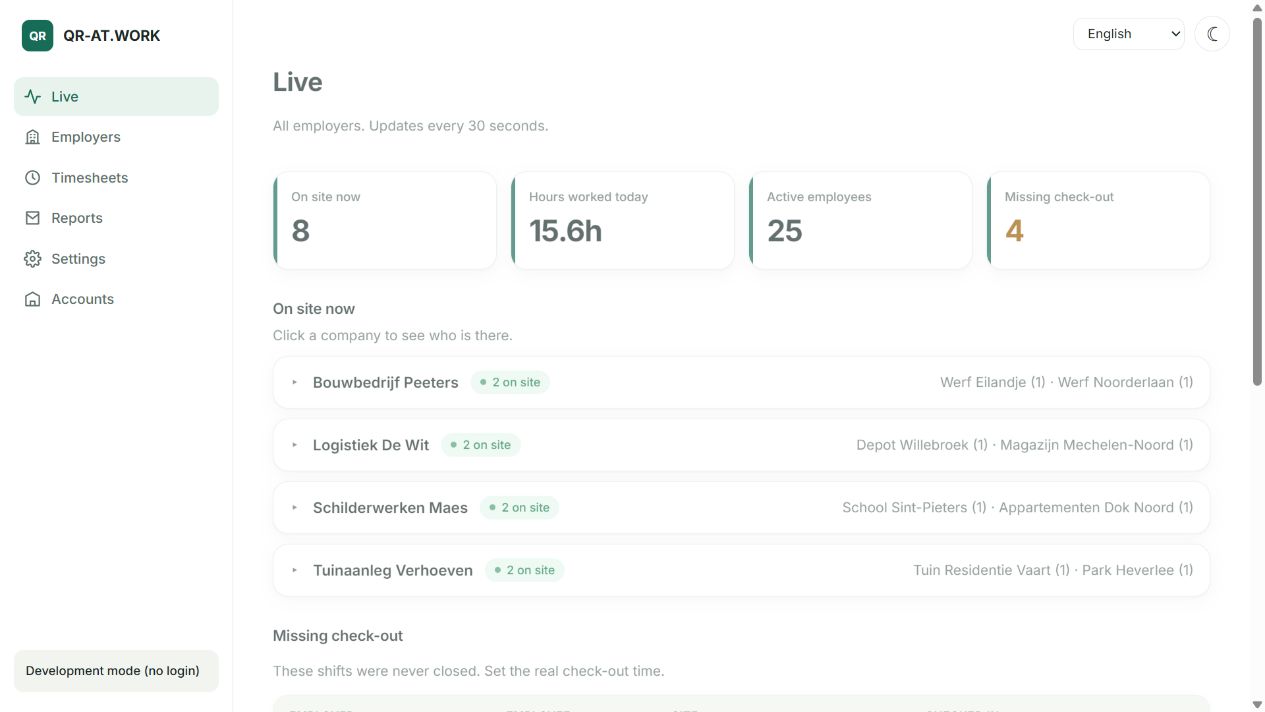The height and width of the screenshot is (712, 1265).
Task: Click the 15.6h hours value
Action: (566, 231)
